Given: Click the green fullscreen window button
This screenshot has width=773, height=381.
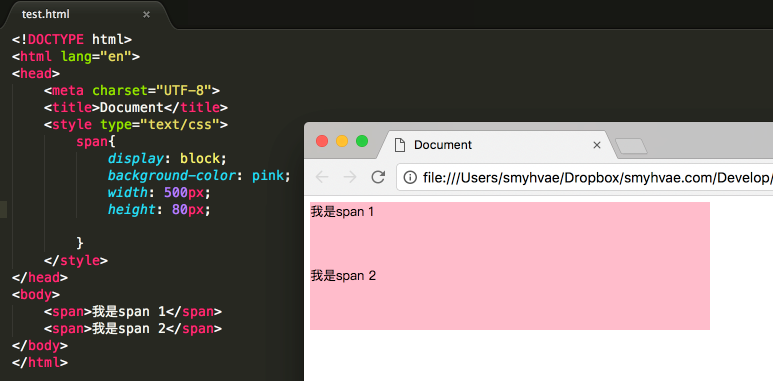Looking at the screenshot, I should point(362,141).
